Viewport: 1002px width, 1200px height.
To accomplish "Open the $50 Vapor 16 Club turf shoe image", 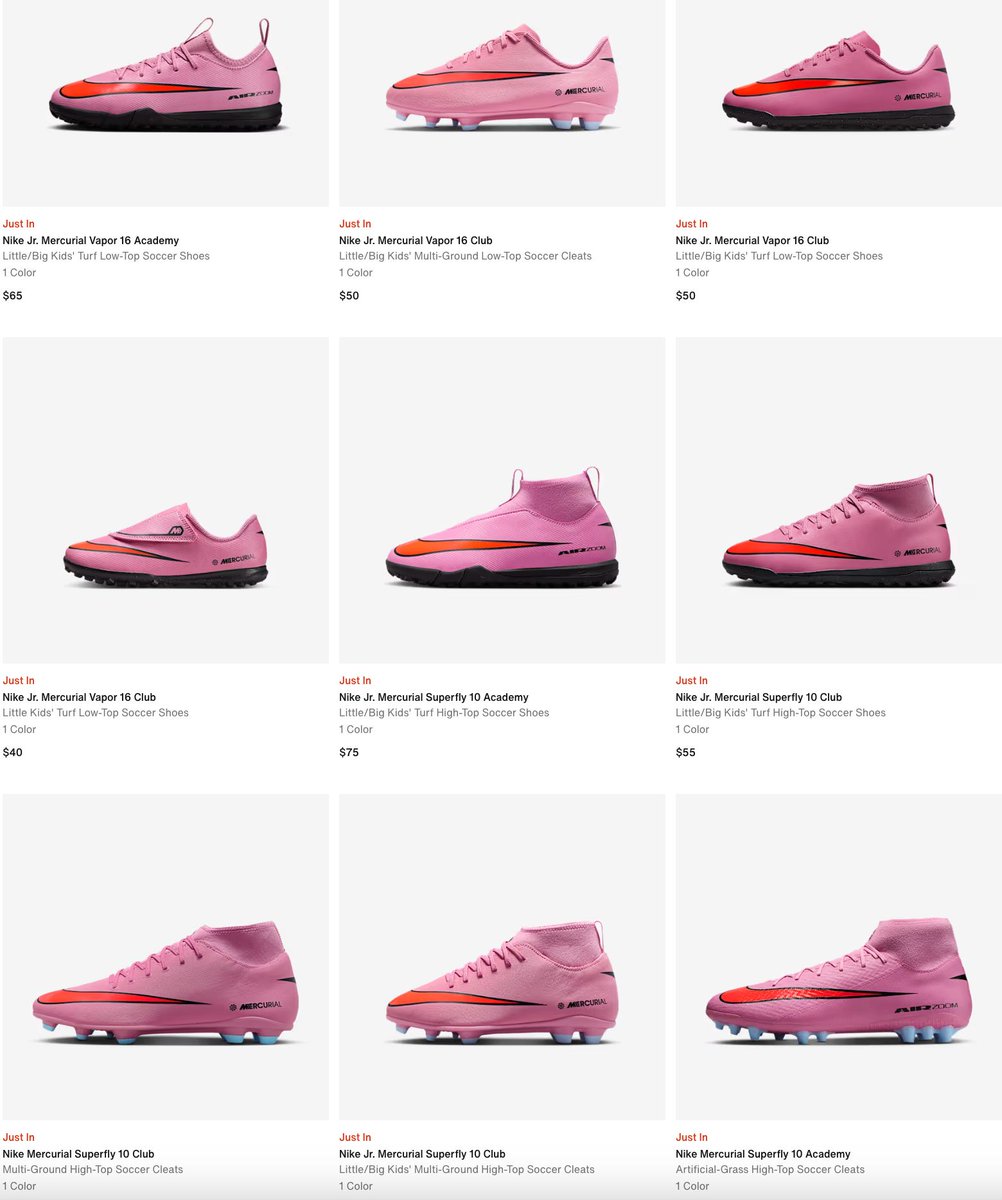I will point(838,103).
